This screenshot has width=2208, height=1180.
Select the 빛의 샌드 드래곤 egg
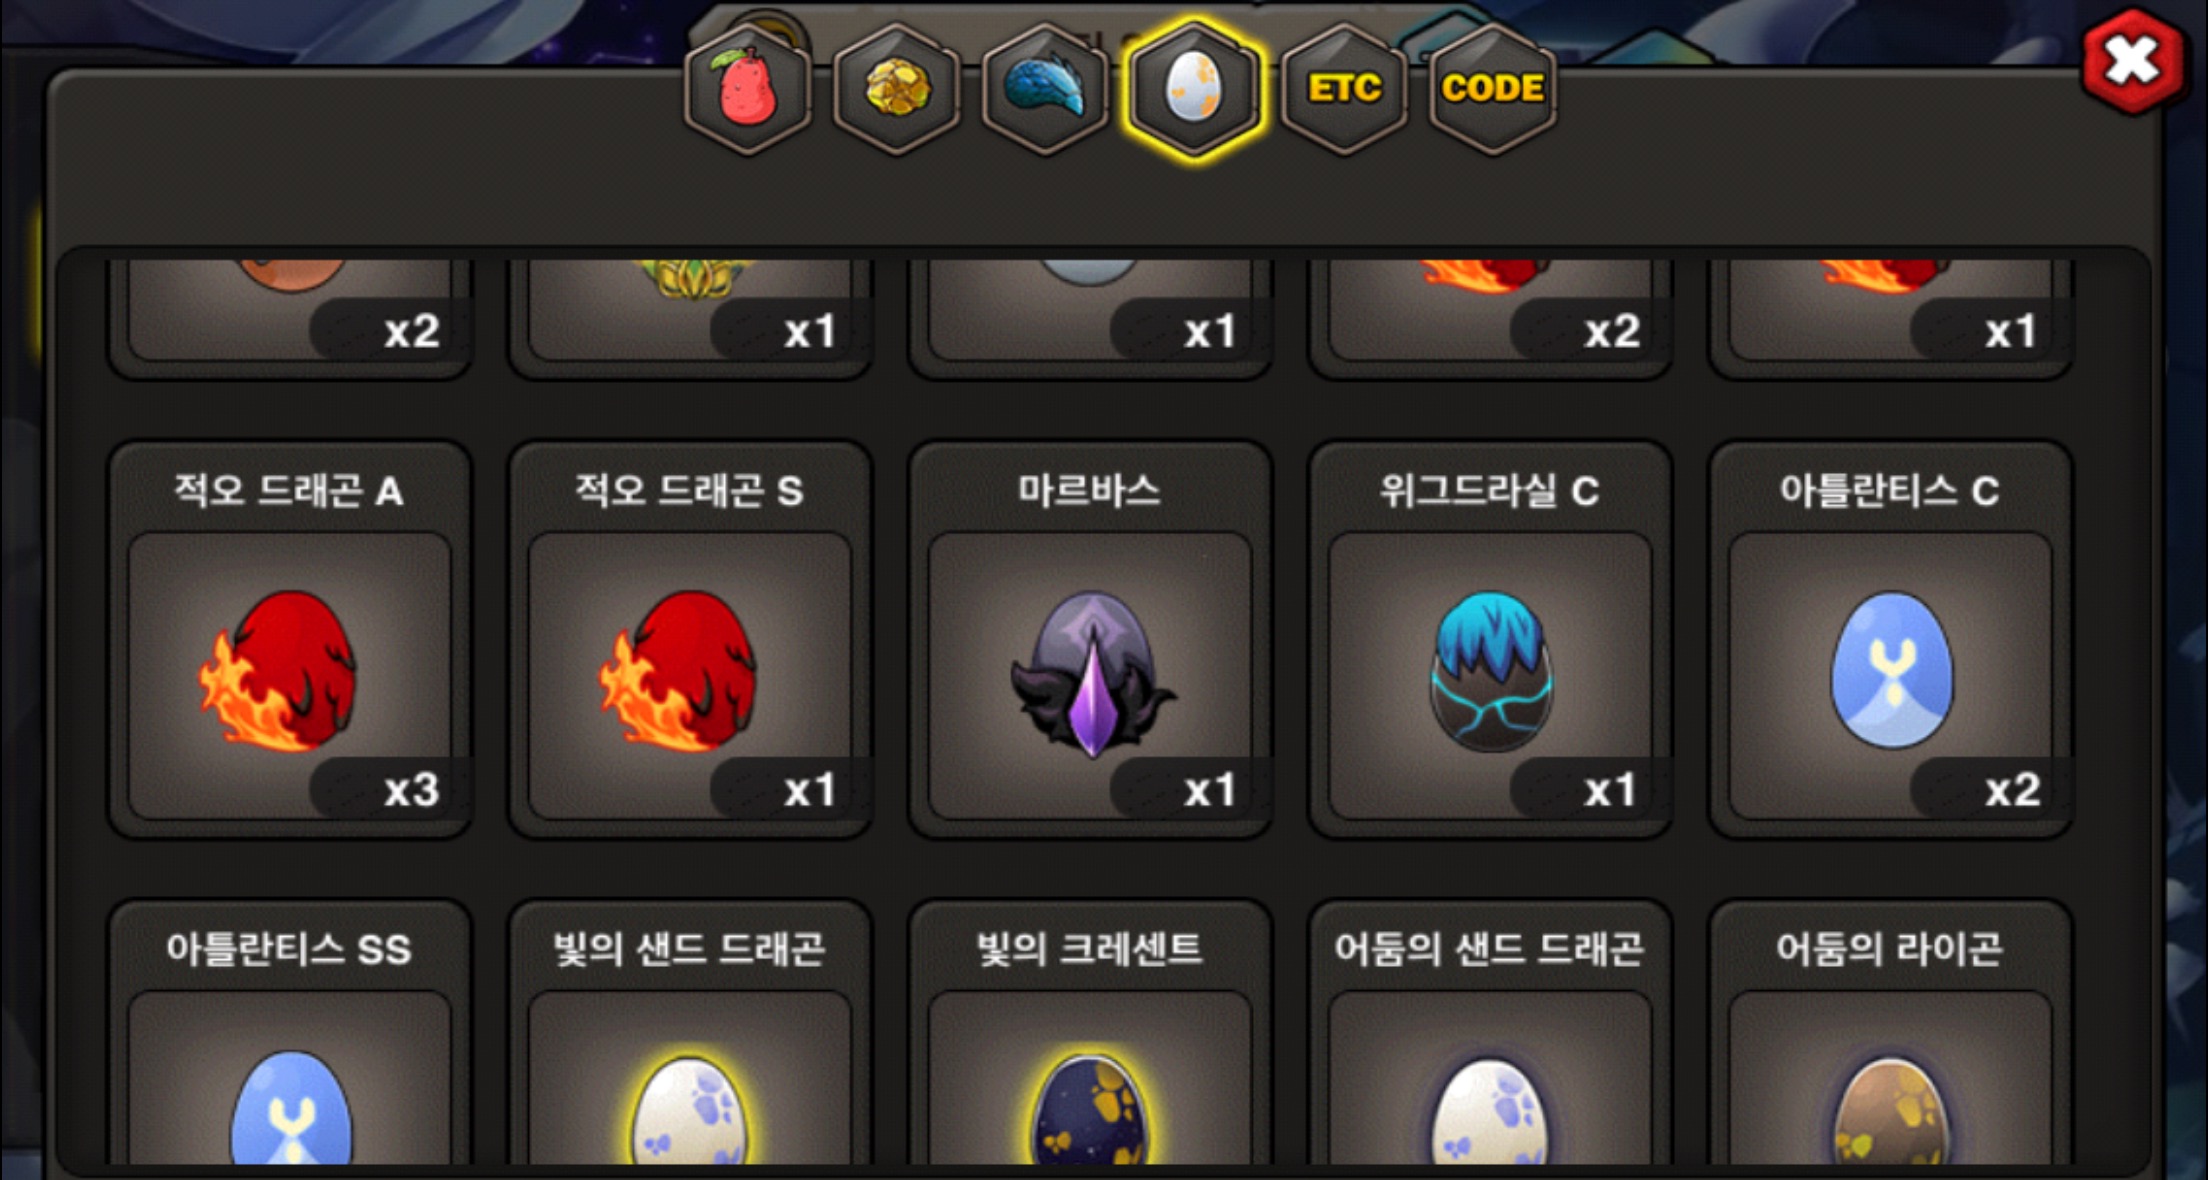(x=690, y=1032)
